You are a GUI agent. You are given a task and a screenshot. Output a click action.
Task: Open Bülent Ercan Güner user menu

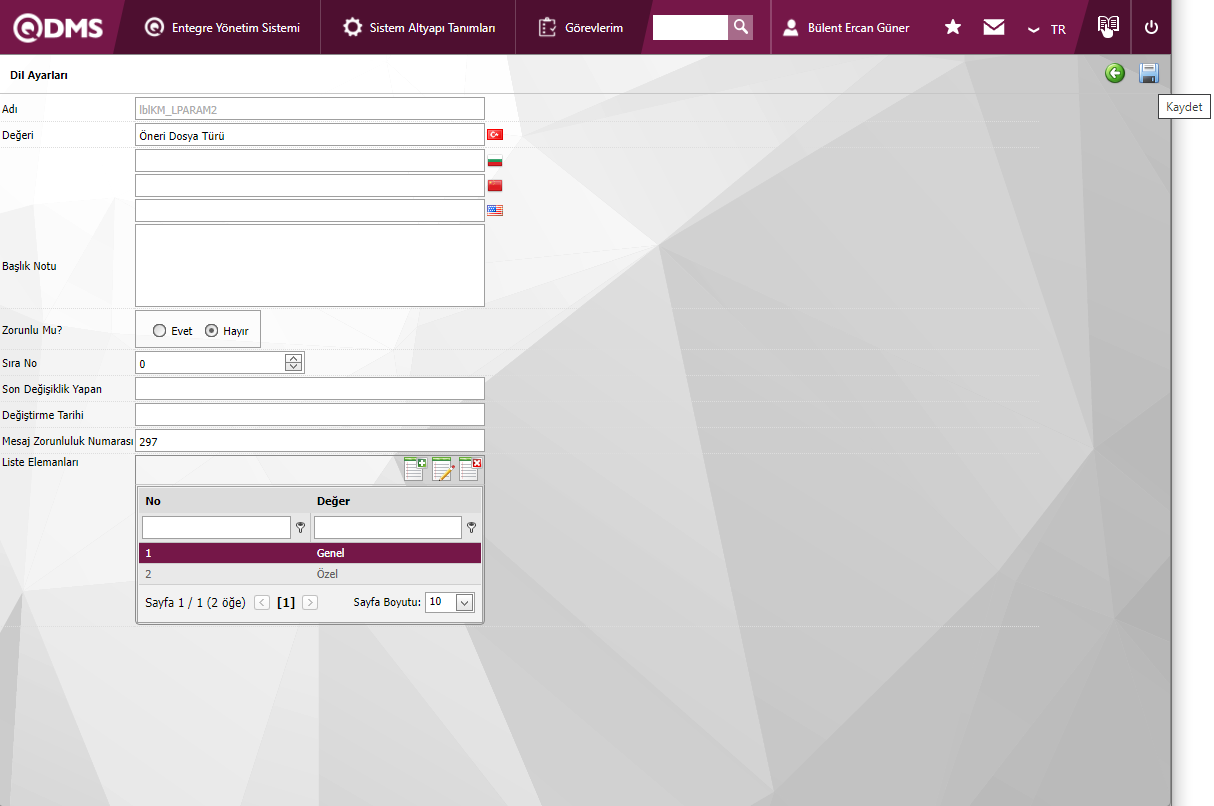tap(846, 27)
